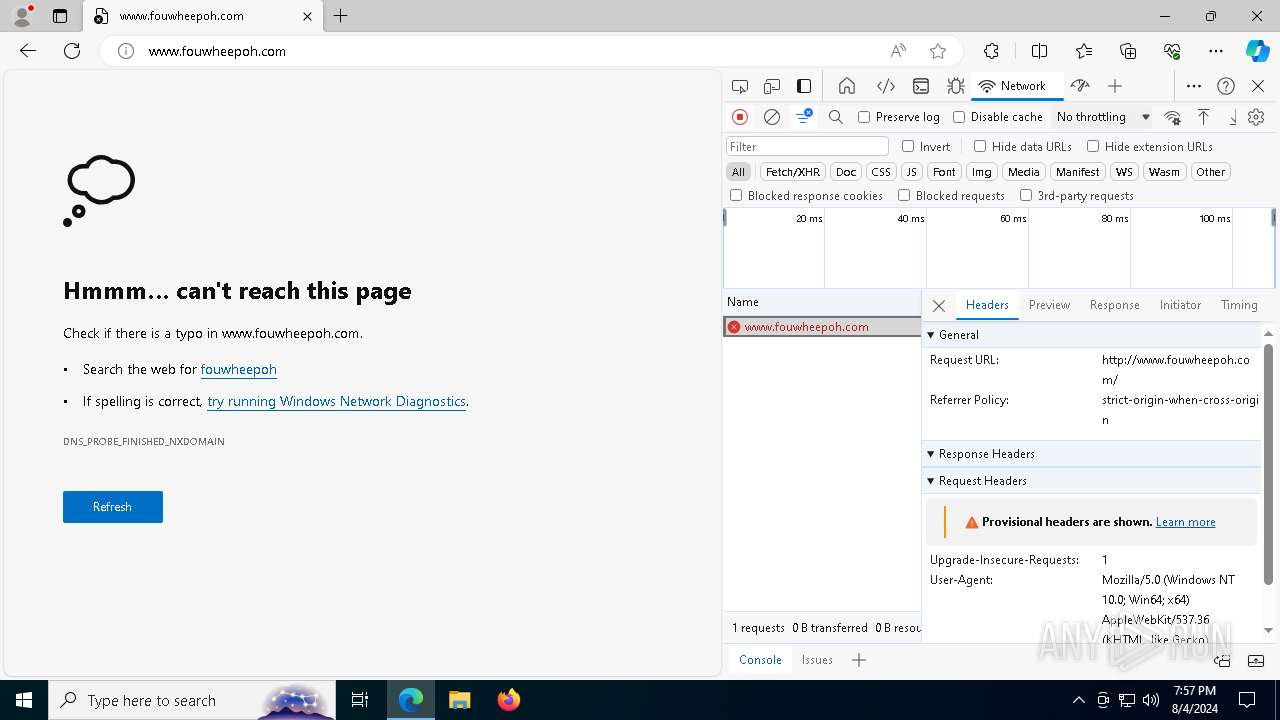Open the Performance tool gauge icon
The height and width of the screenshot is (720, 1280).
tap(1079, 86)
